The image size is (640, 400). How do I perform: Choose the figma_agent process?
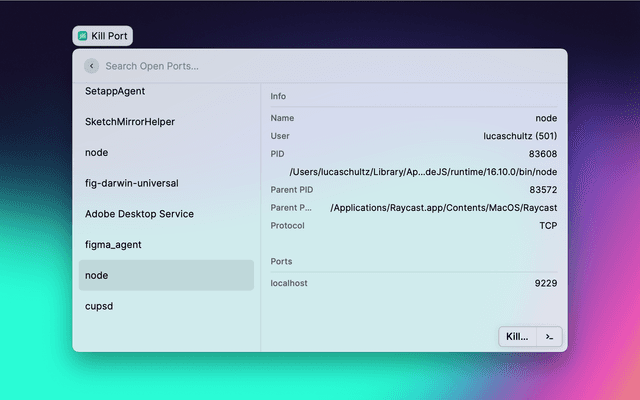coord(166,245)
